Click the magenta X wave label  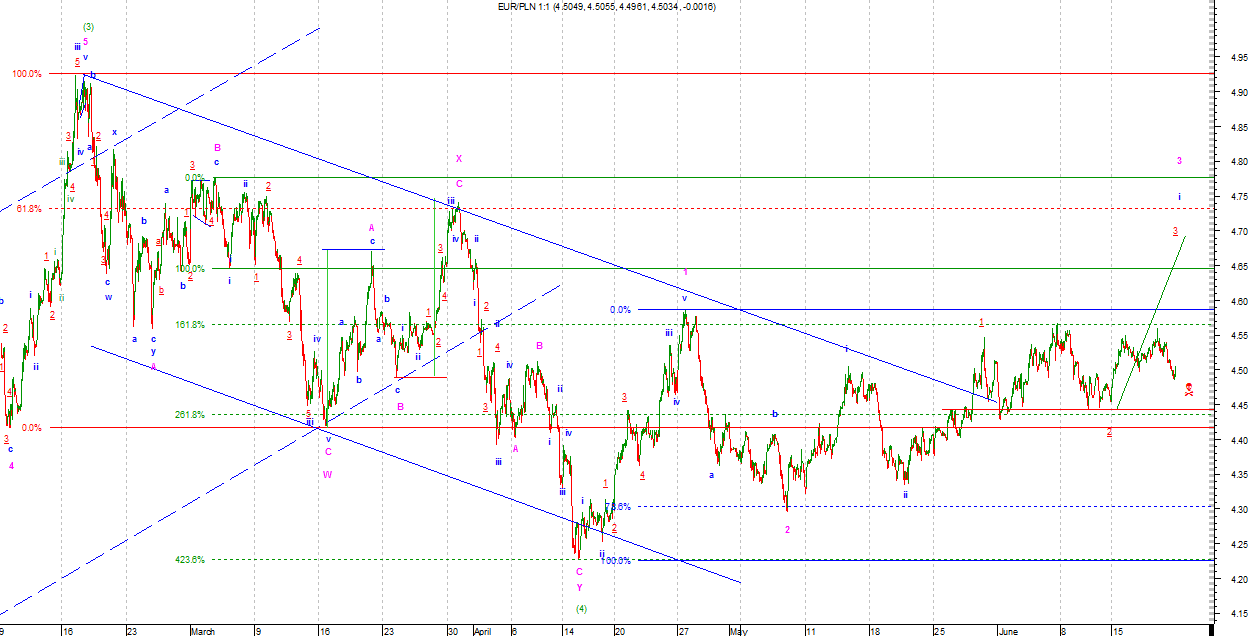(459, 159)
